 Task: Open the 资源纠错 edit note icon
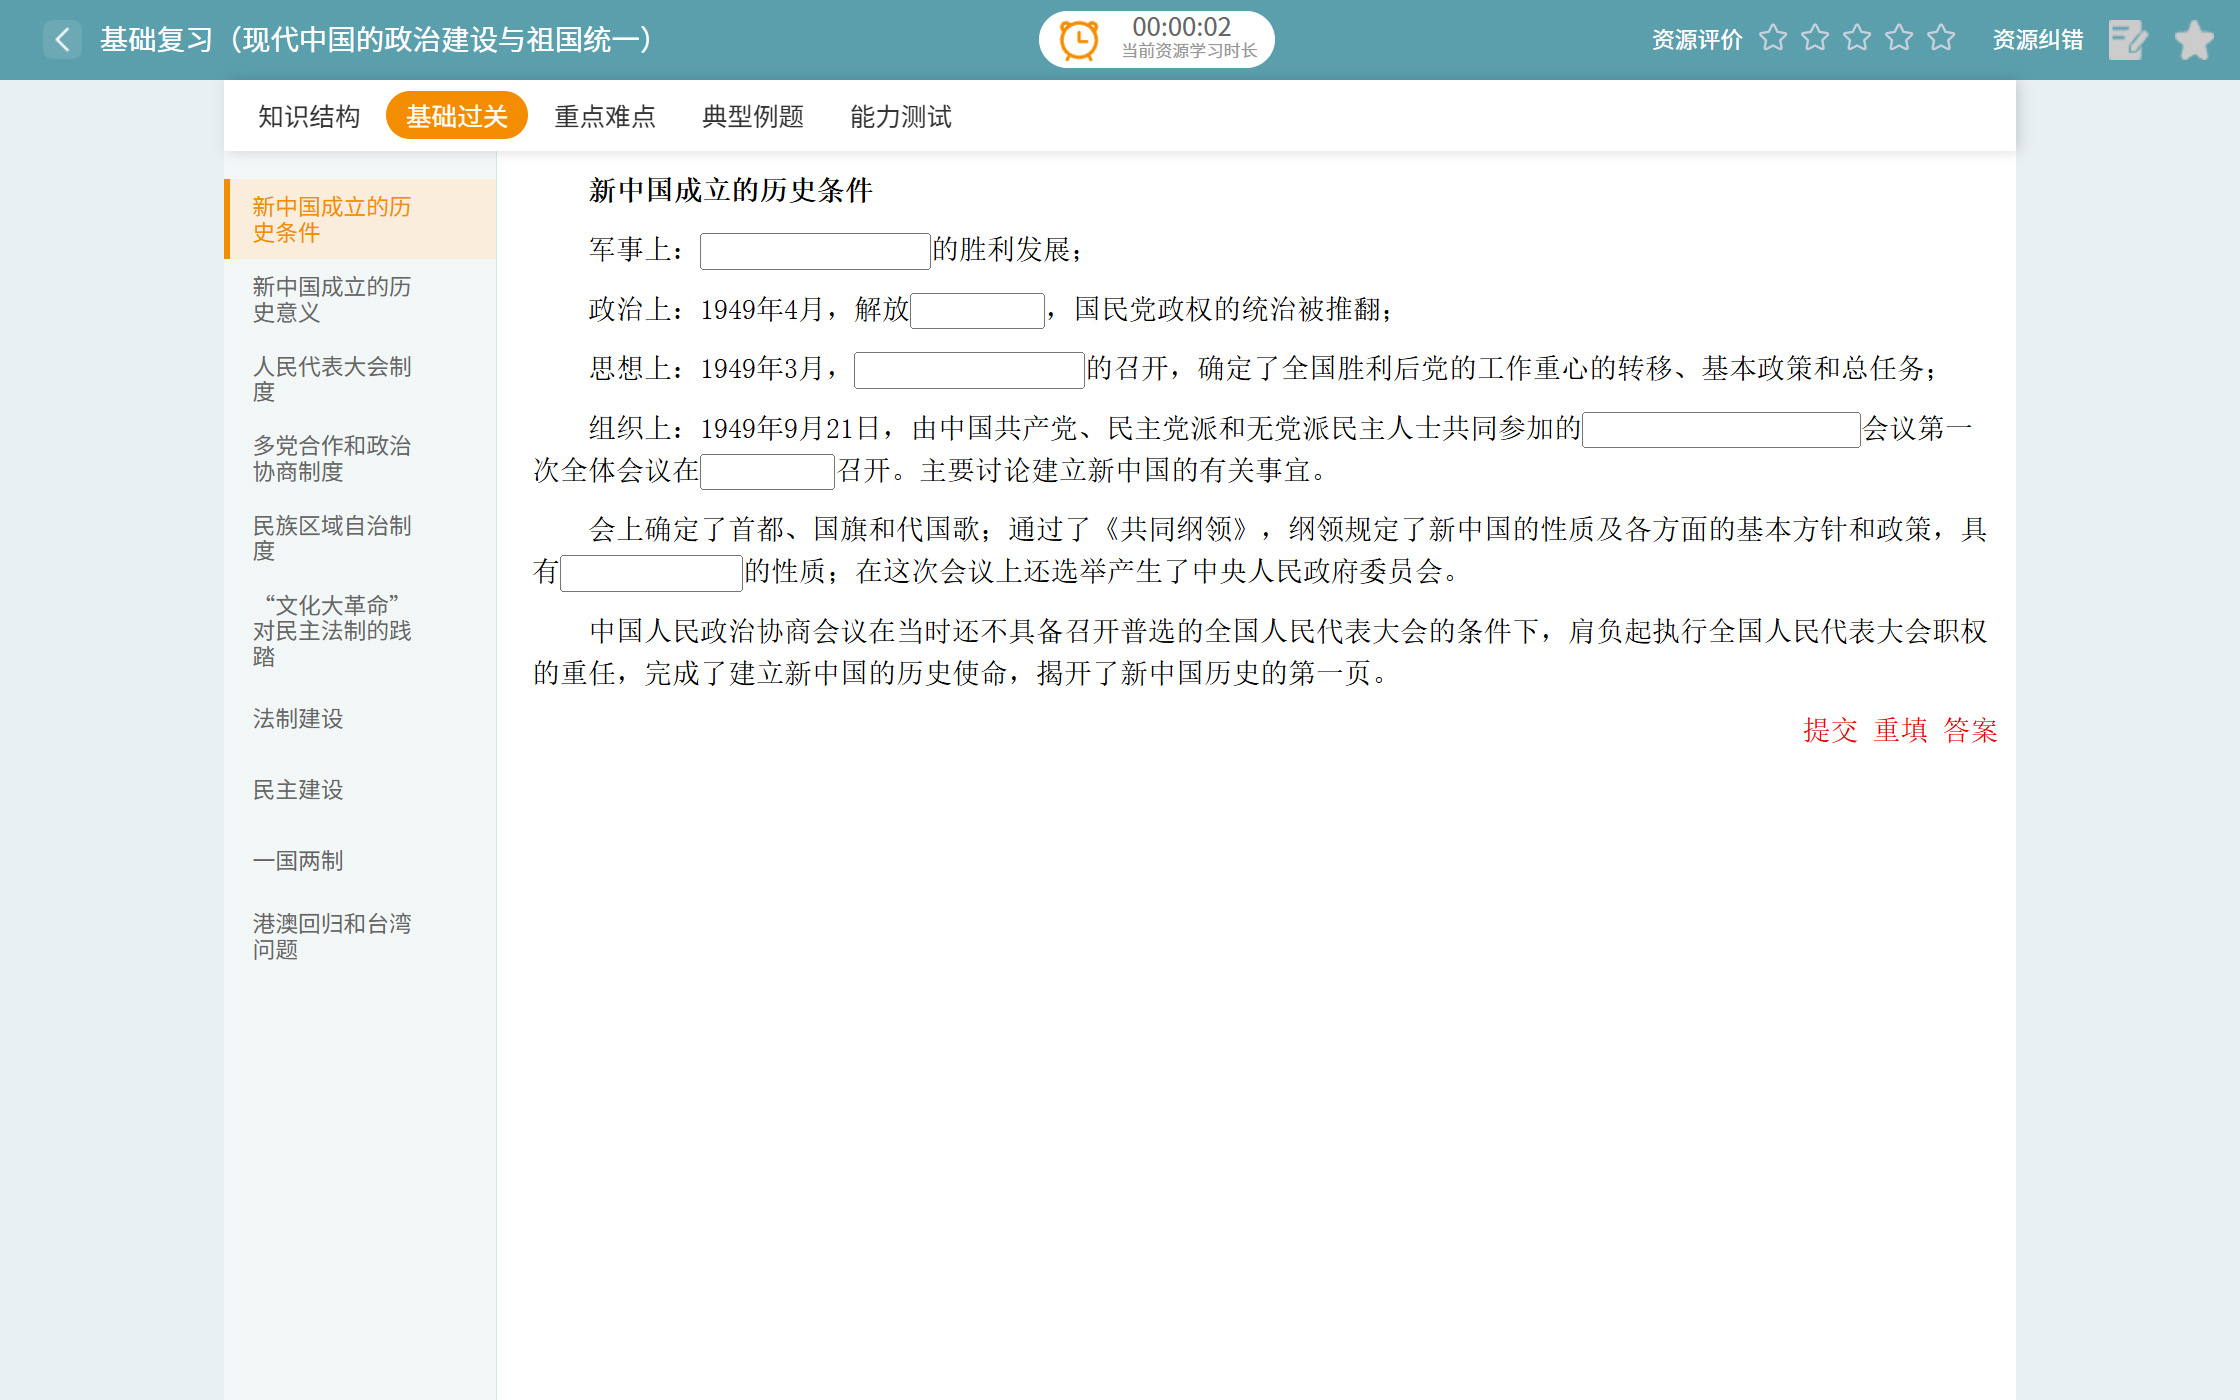[2127, 40]
